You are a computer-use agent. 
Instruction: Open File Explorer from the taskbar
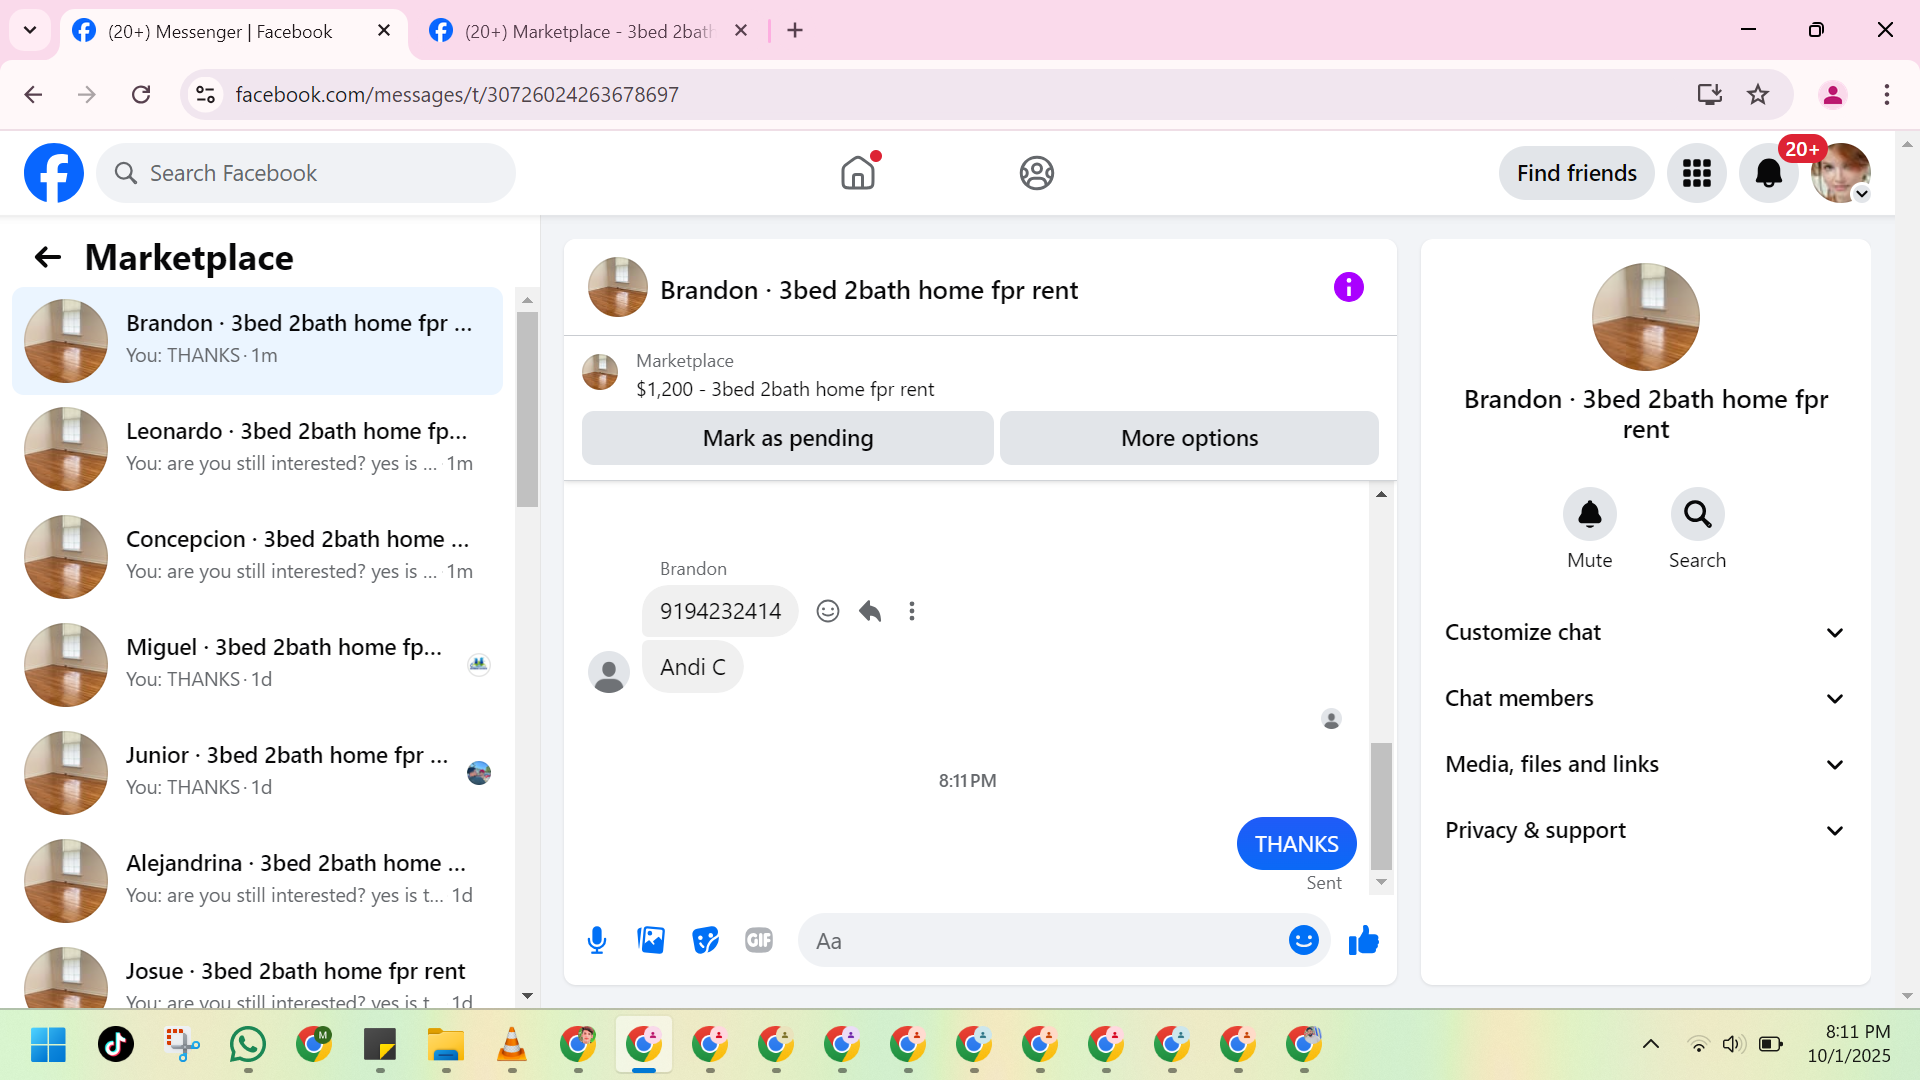click(446, 1045)
